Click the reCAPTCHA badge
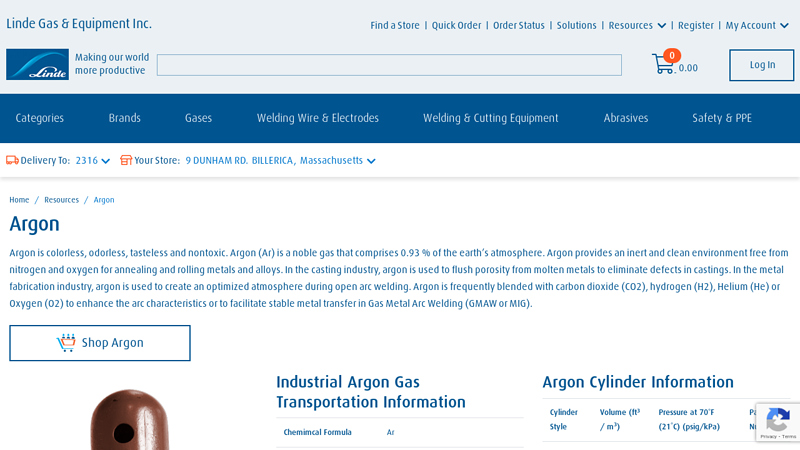 tap(777, 422)
